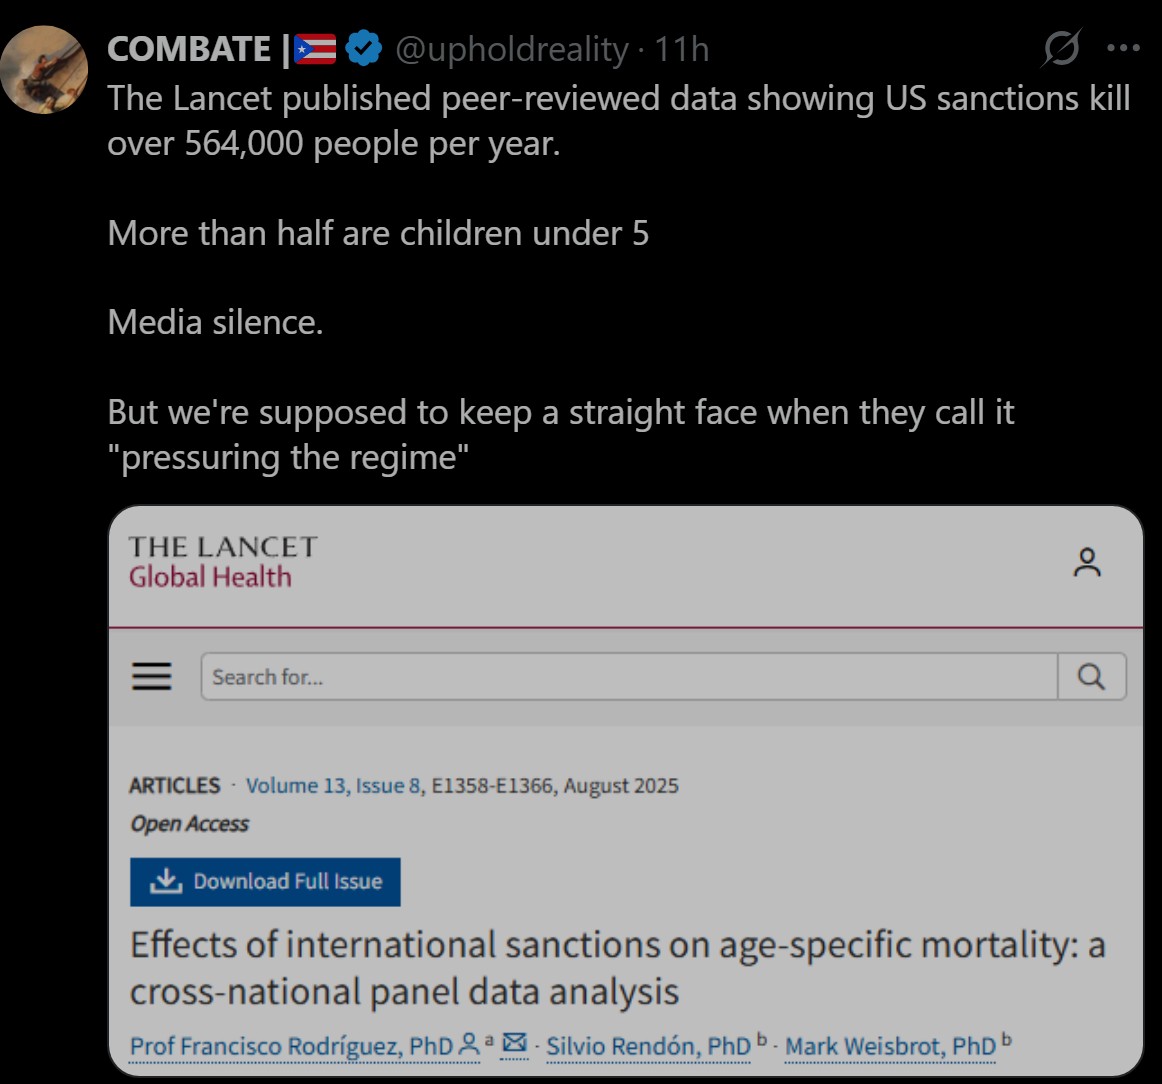The image size is (1162, 1084).
Task: Open author Prof Francisco Rodríguez link
Action: click(x=291, y=1047)
